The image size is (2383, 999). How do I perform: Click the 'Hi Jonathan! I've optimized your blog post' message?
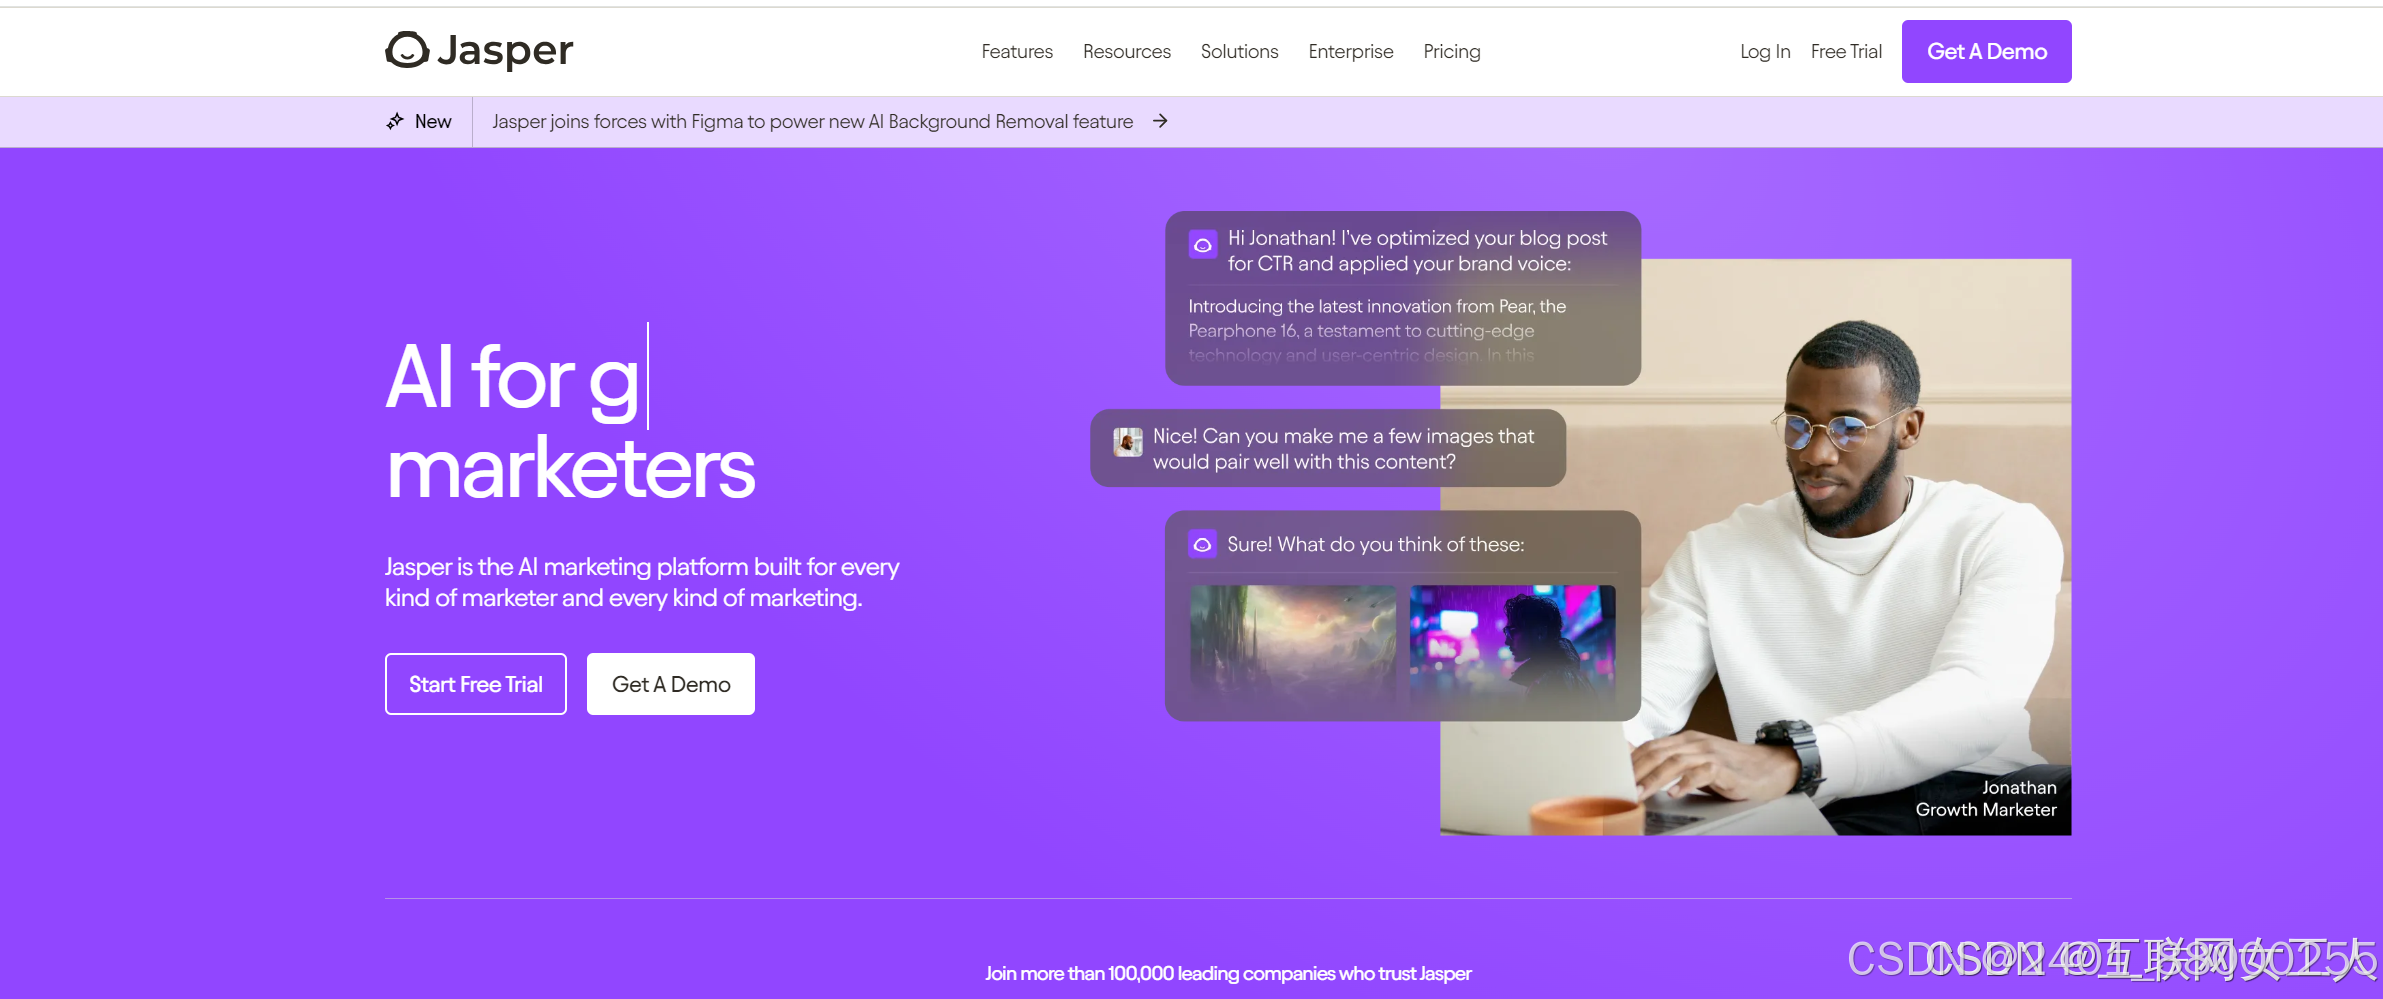[x=1418, y=250]
